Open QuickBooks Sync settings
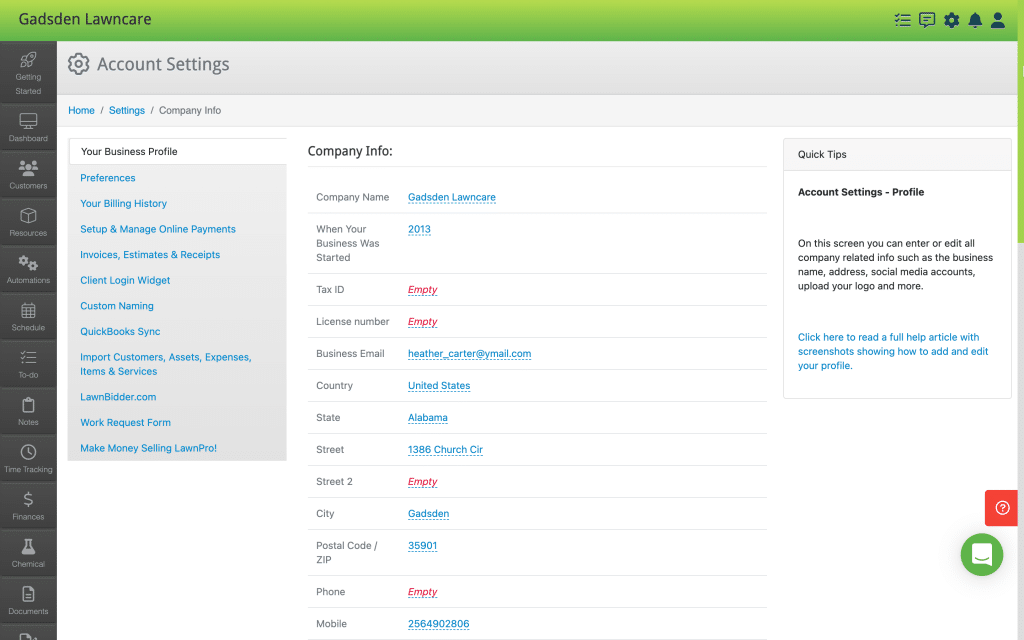Screen dimensions: 1024x640 coord(120,331)
